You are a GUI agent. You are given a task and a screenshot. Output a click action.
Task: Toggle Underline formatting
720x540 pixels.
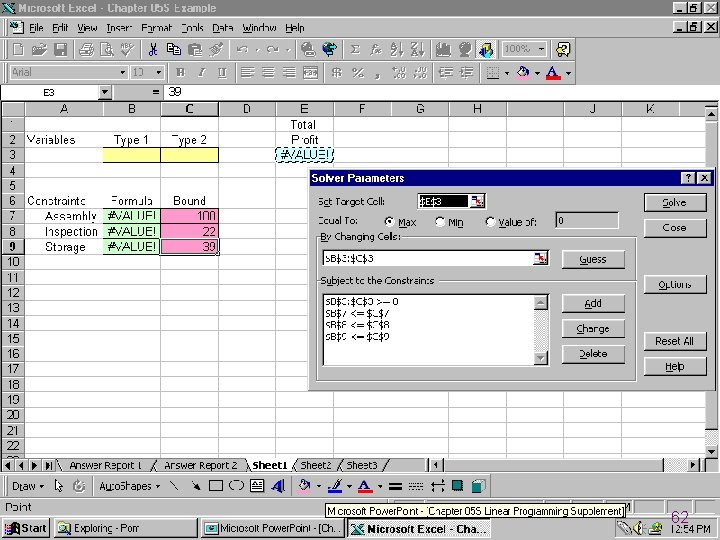point(222,73)
